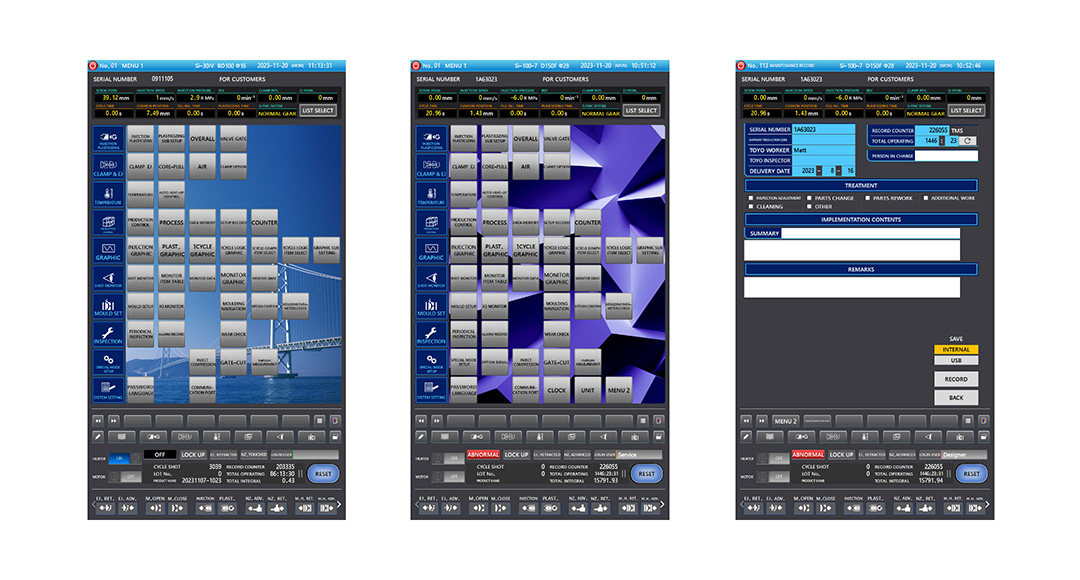1080x580 pixels.
Task: Click the Person in Charge input field
Action: [947, 155]
